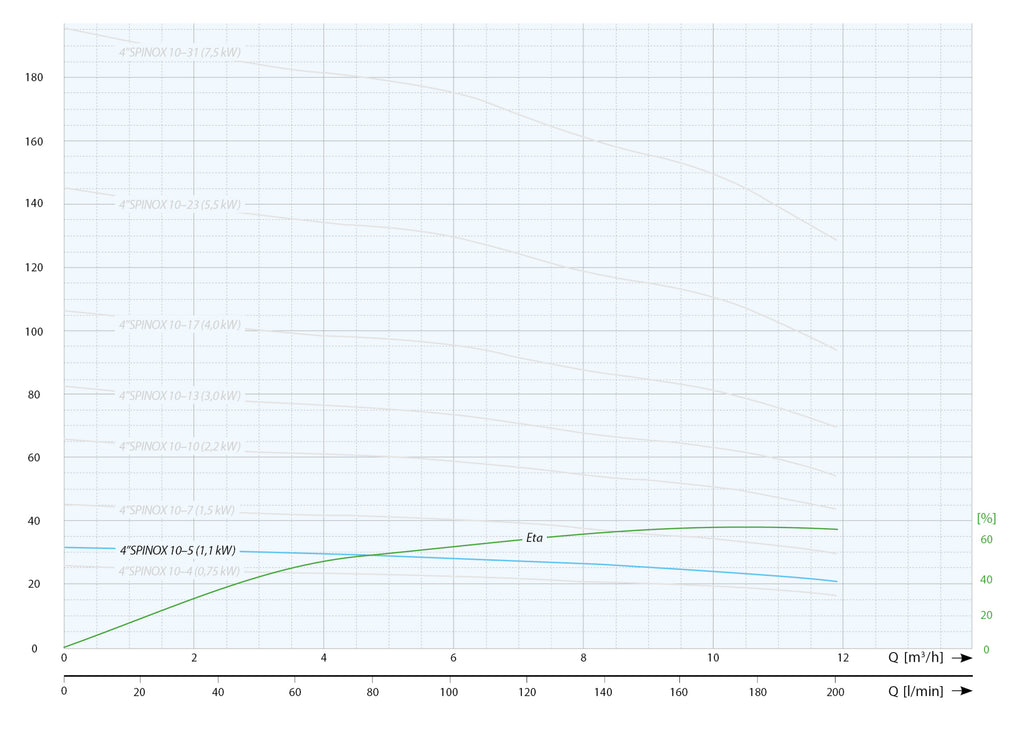Select the green [%] efficiency axis label

[986, 518]
